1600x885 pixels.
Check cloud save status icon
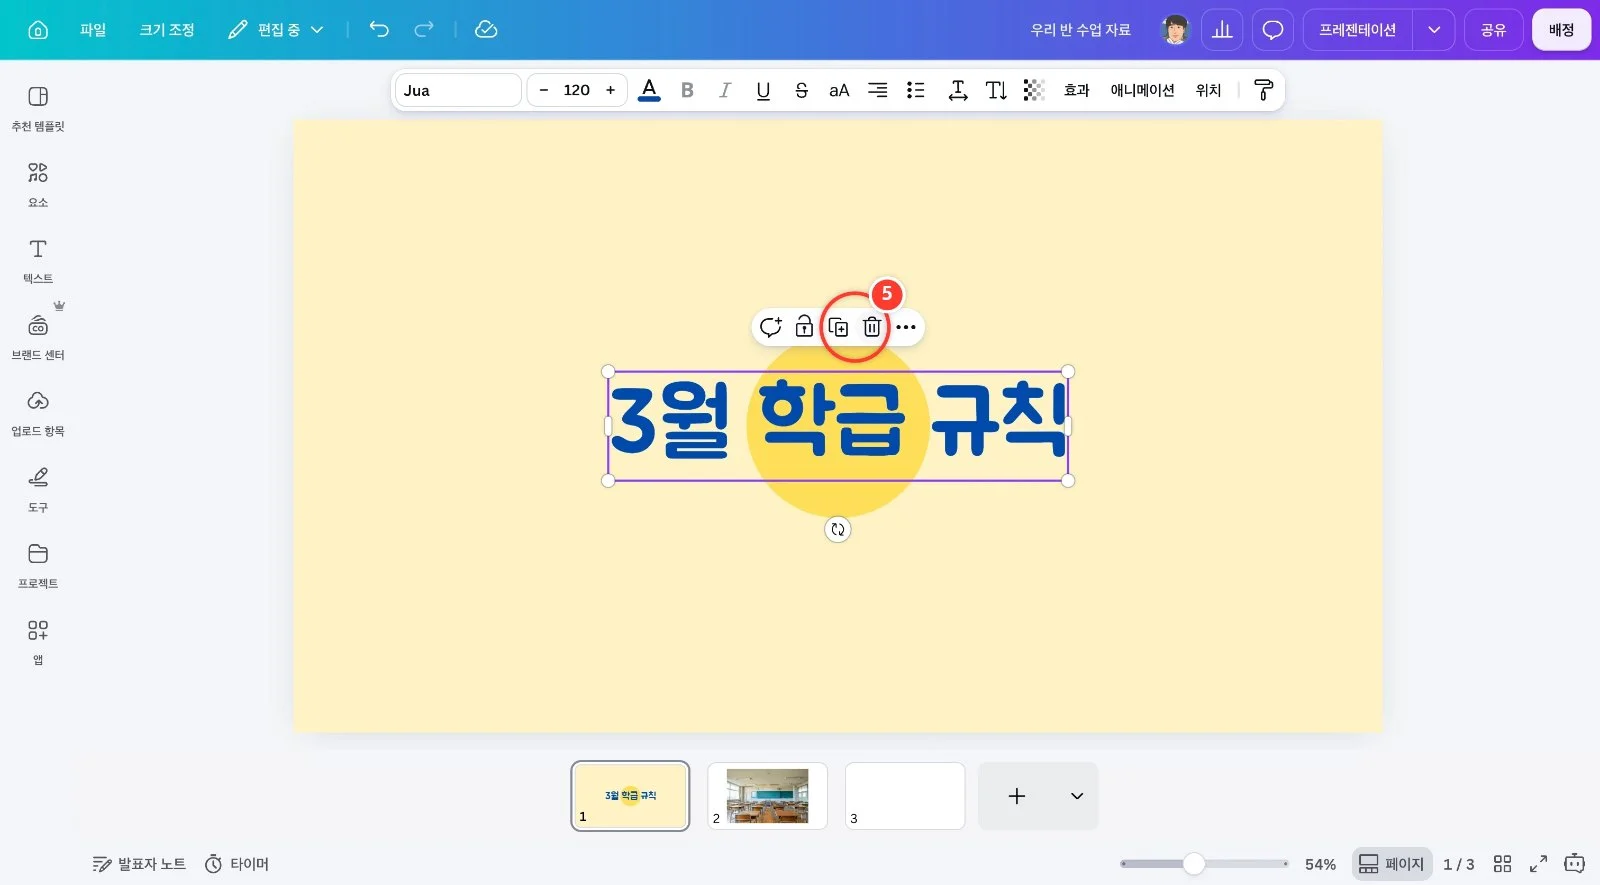click(x=486, y=30)
